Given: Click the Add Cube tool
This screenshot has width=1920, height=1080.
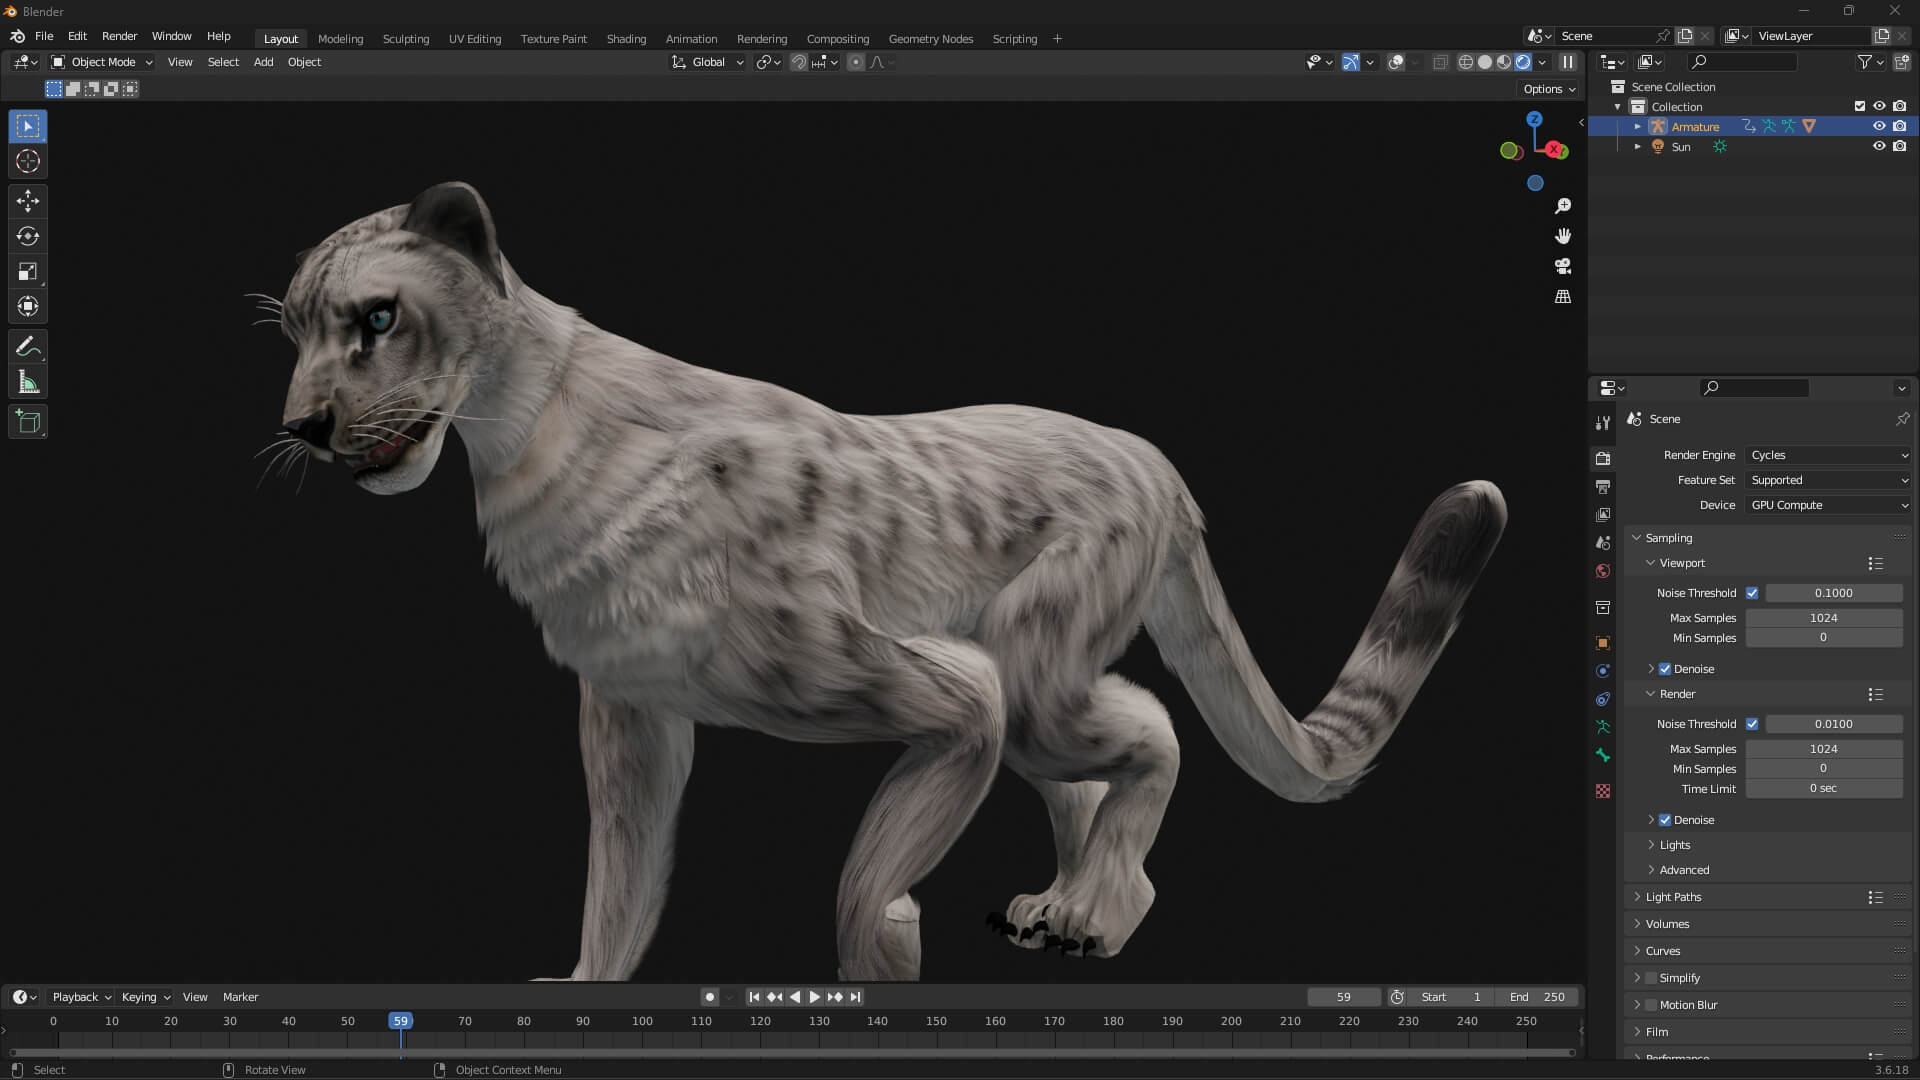Looking at the screenshot, I should click(28, 421).
